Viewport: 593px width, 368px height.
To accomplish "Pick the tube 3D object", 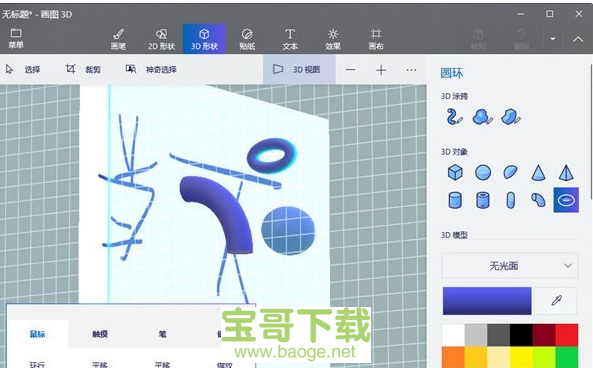I will click(483, 200).
